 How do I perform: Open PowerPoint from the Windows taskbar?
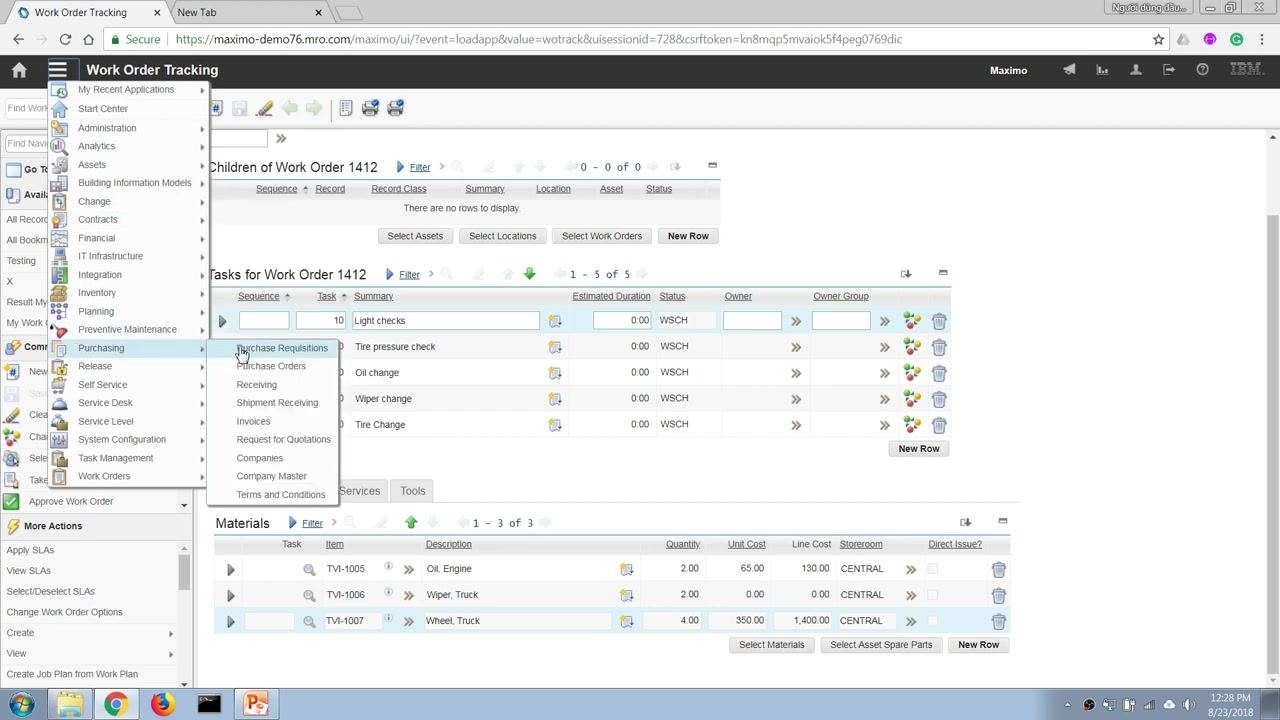point(256,704)
